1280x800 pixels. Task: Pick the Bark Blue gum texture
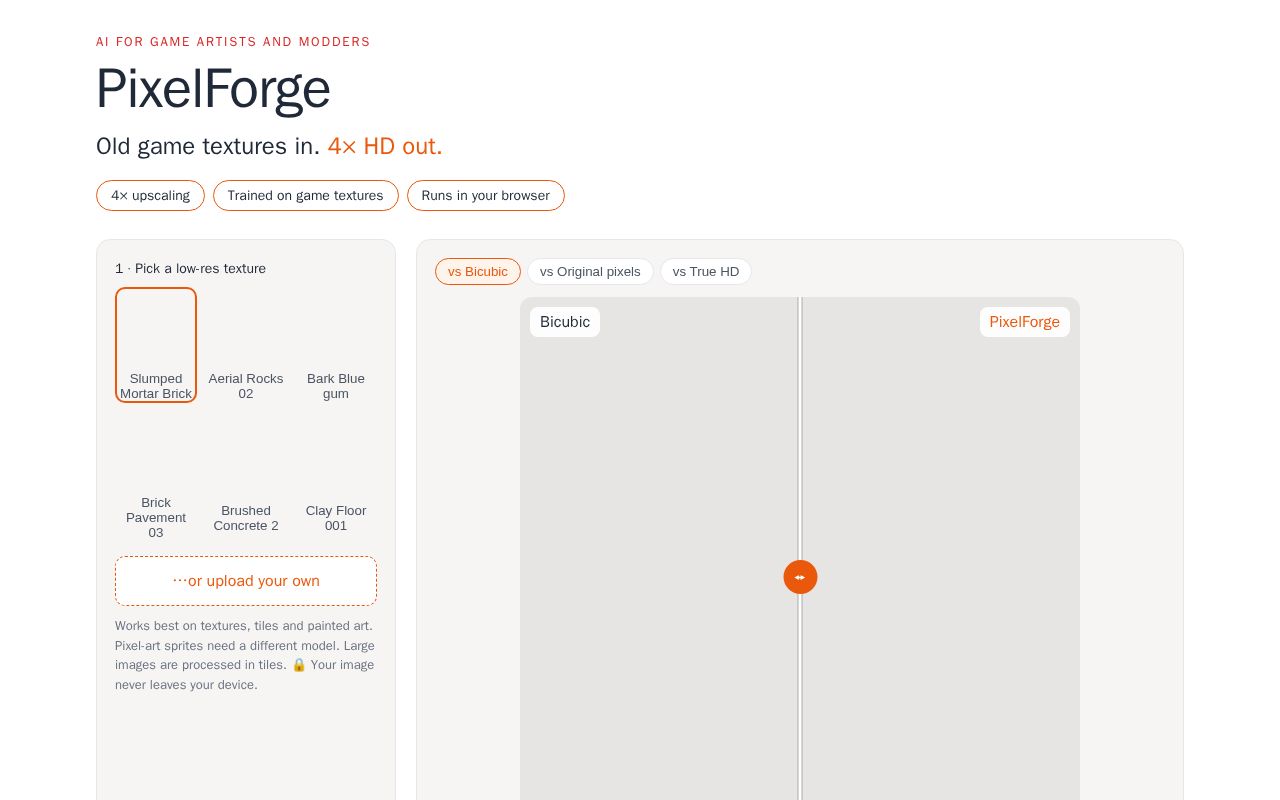[336, 345]
